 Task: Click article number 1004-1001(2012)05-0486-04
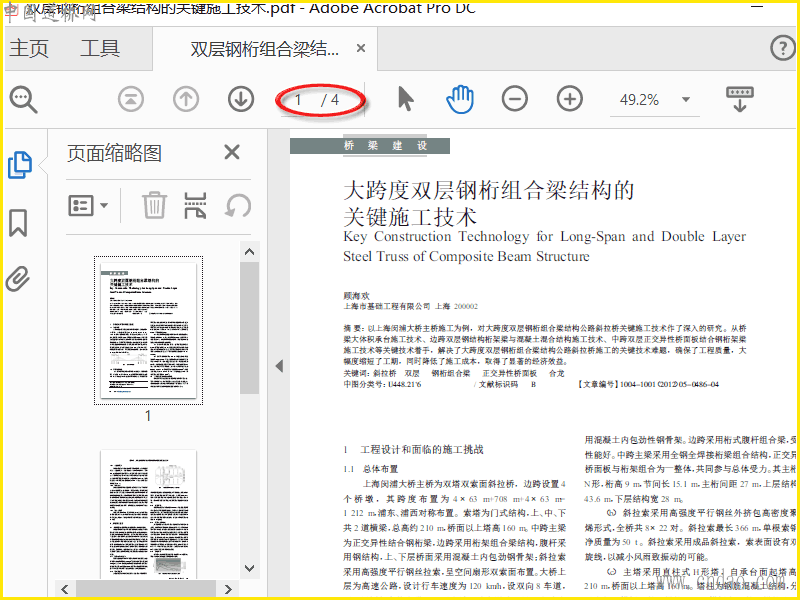click(669, 384)
